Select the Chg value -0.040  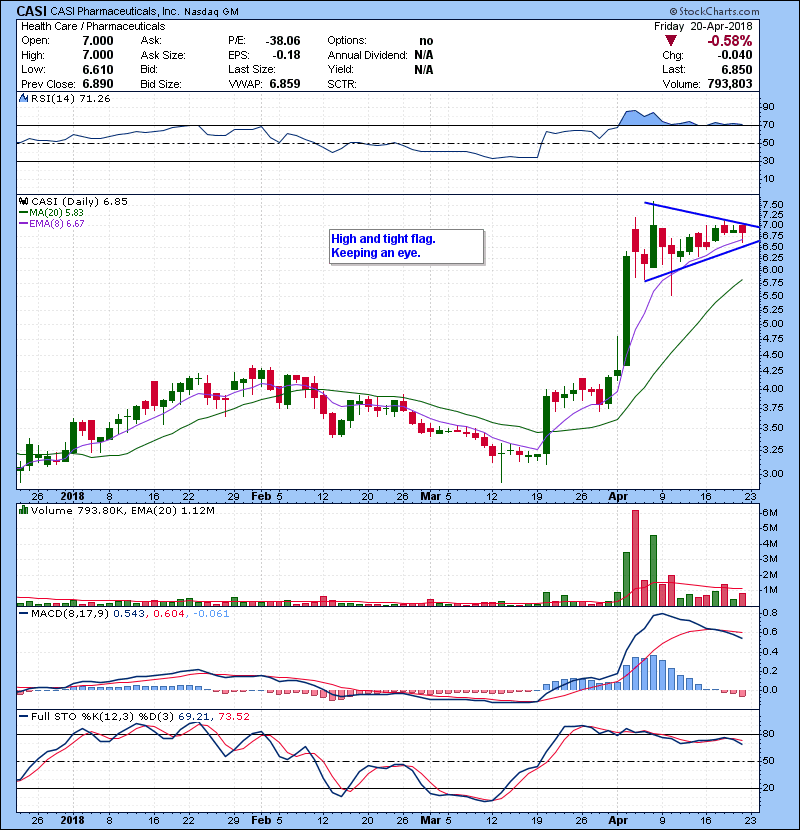click(x=735, y=55)
